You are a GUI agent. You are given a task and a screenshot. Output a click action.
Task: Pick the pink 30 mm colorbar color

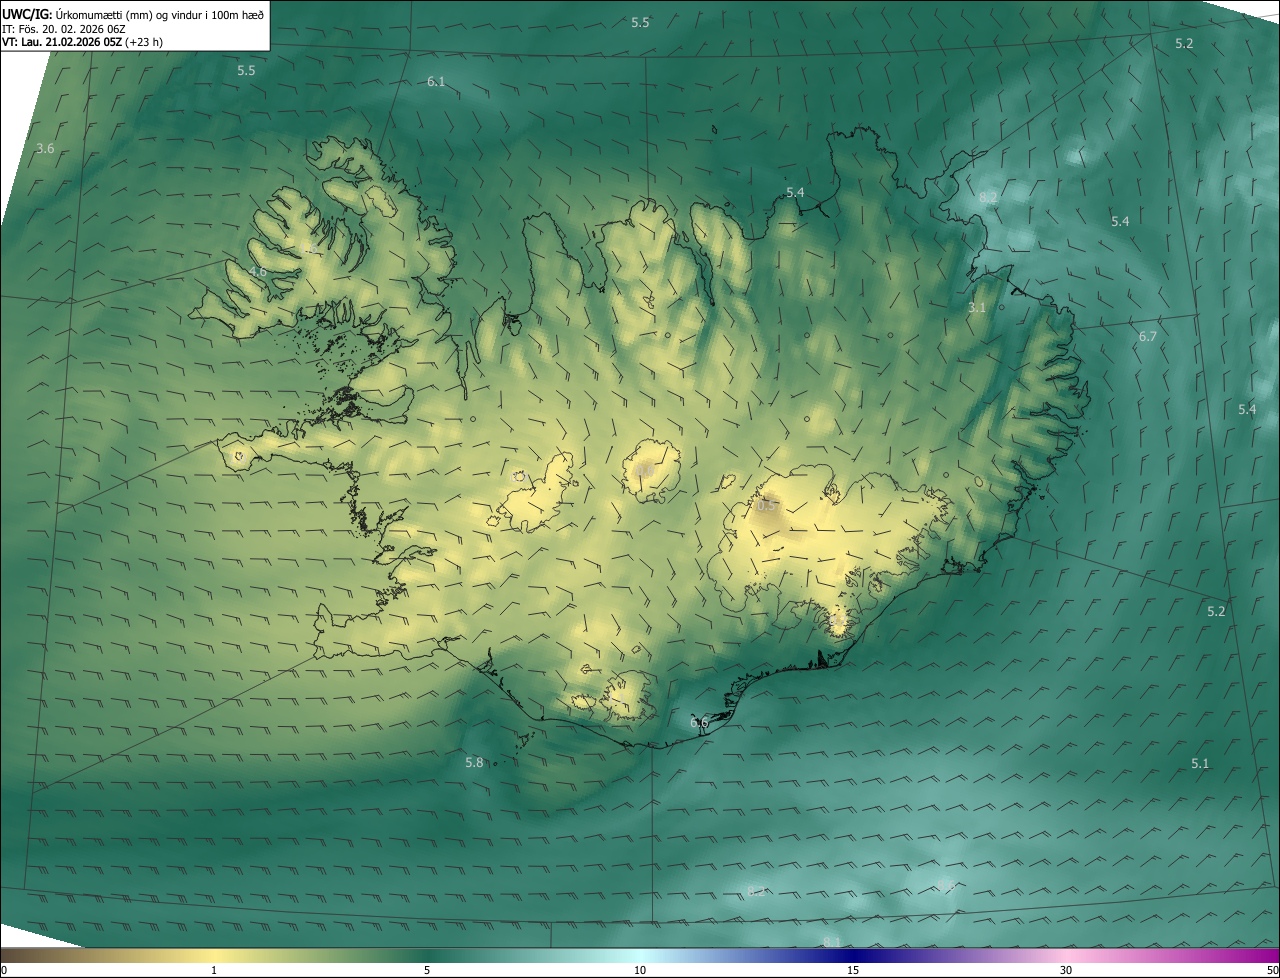1066,956
